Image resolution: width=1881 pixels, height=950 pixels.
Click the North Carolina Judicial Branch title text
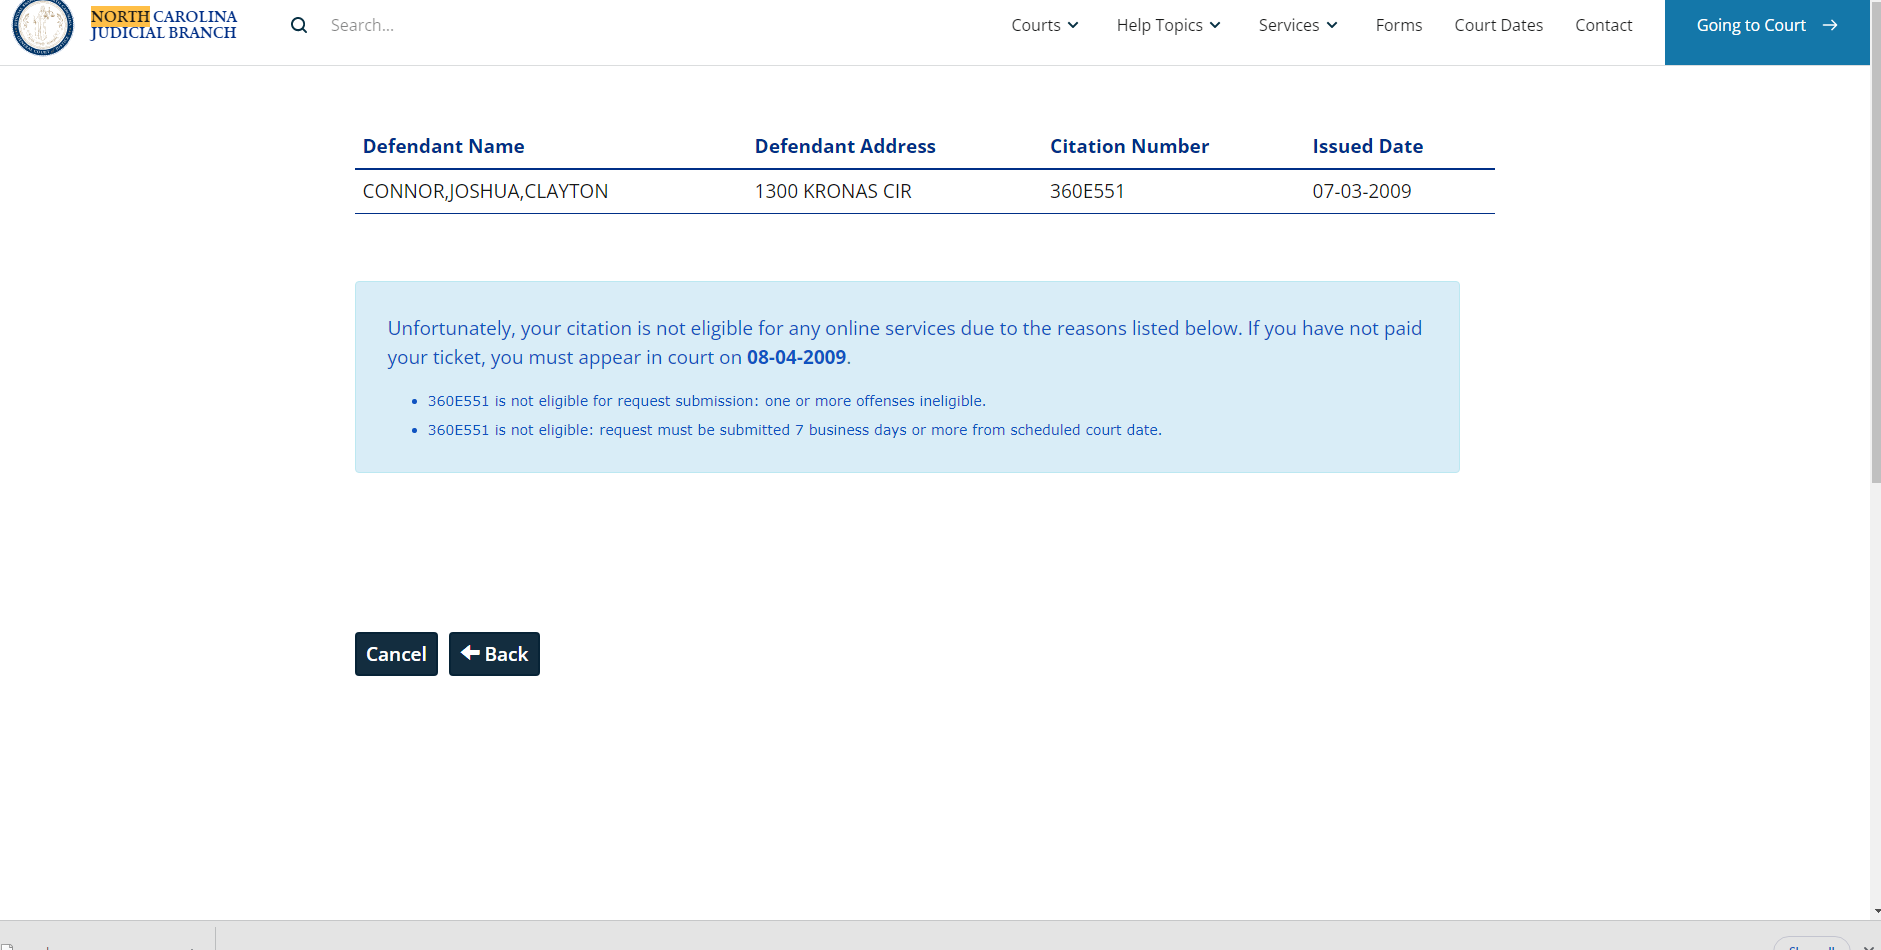click(x=164, y=24)
